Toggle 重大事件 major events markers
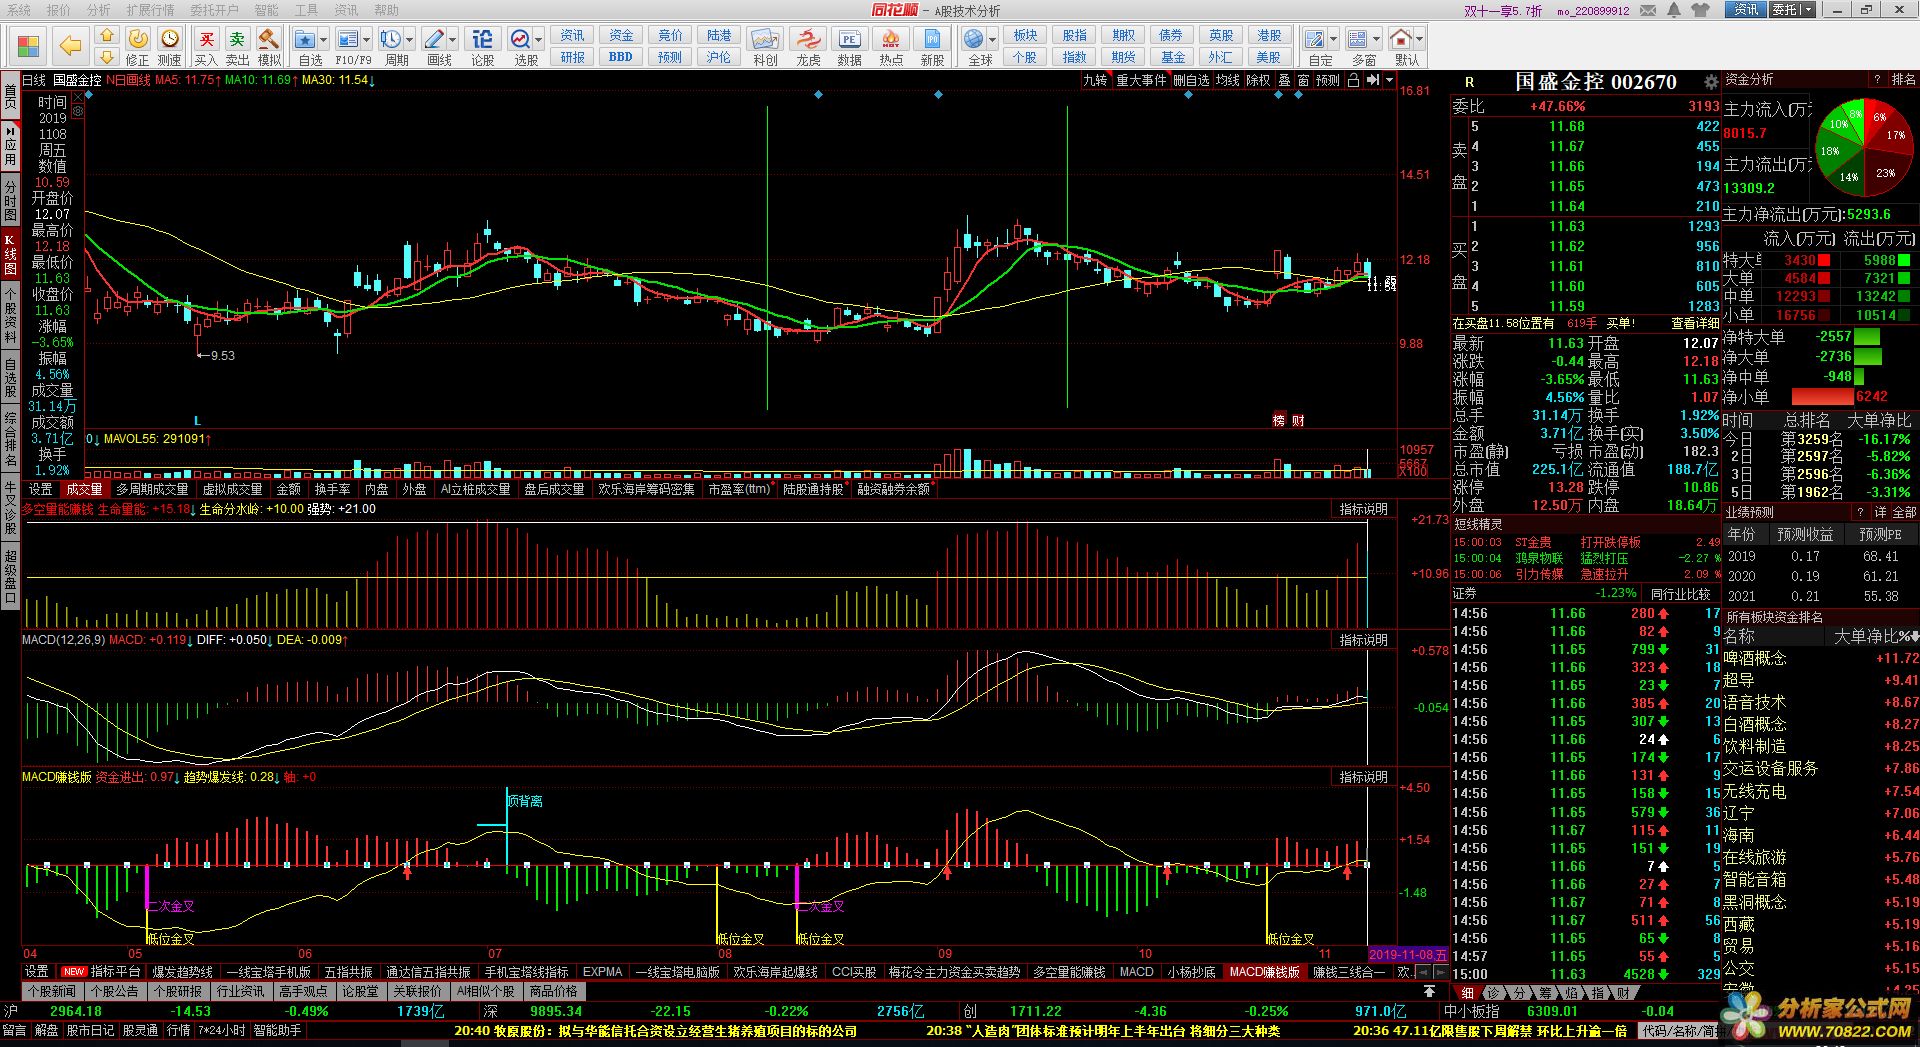 1141,80
